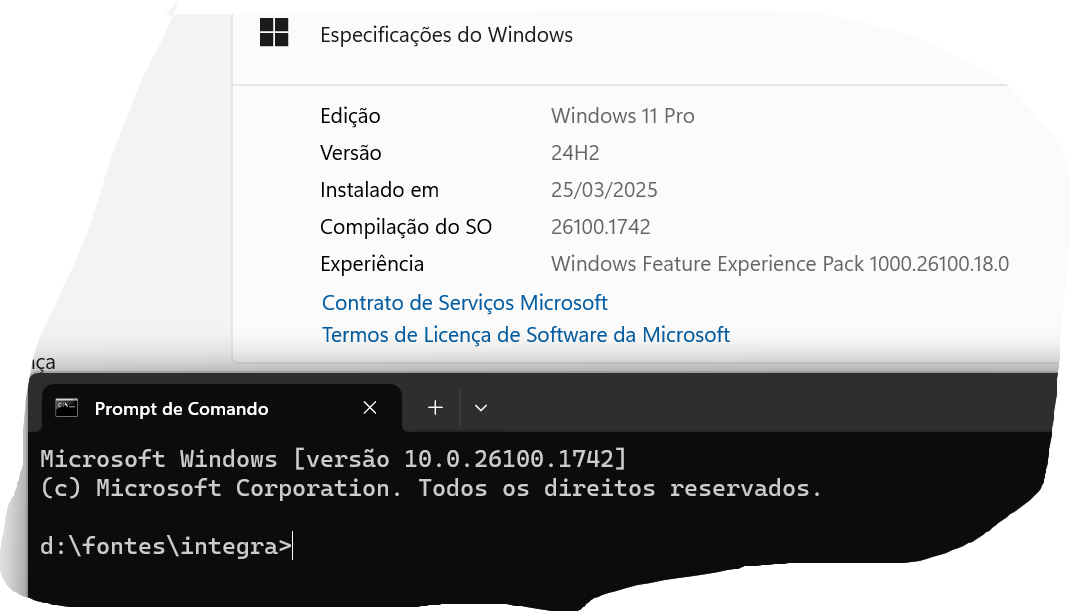Open a new terminal tab with plus
Image resolution: width=1070 pixels, height=611 pixels.
click(435, 408)
